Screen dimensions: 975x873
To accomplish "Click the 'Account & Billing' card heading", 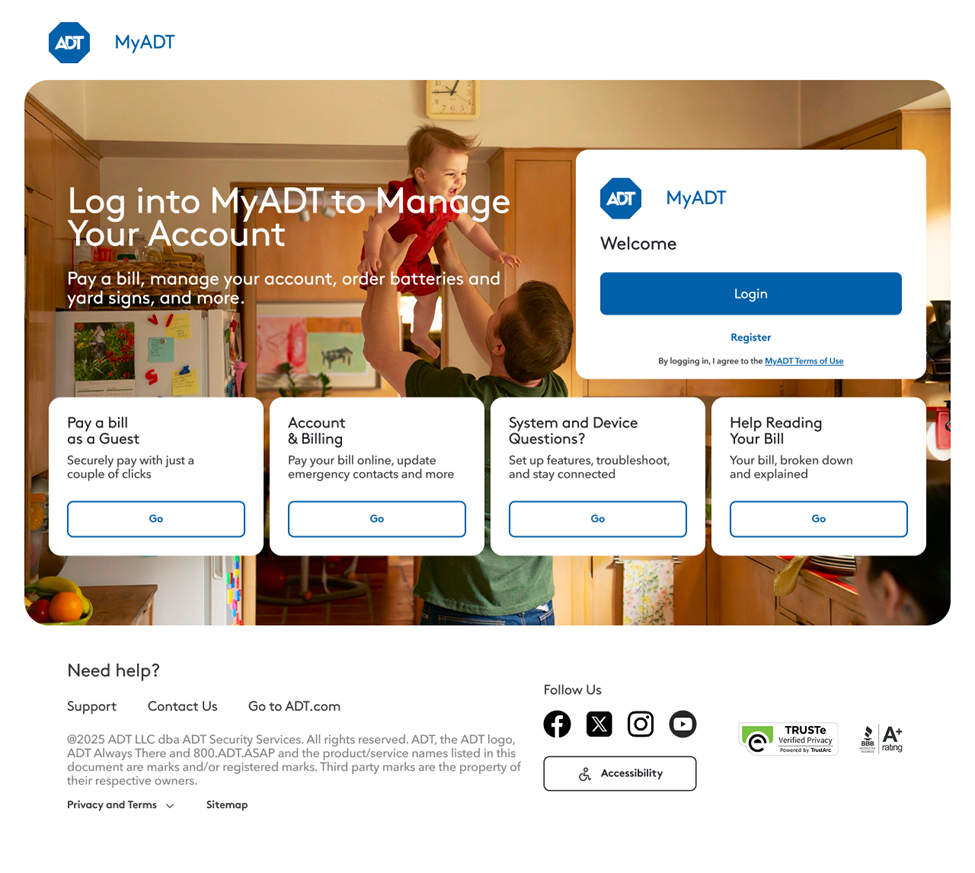I will click(317, 430).
